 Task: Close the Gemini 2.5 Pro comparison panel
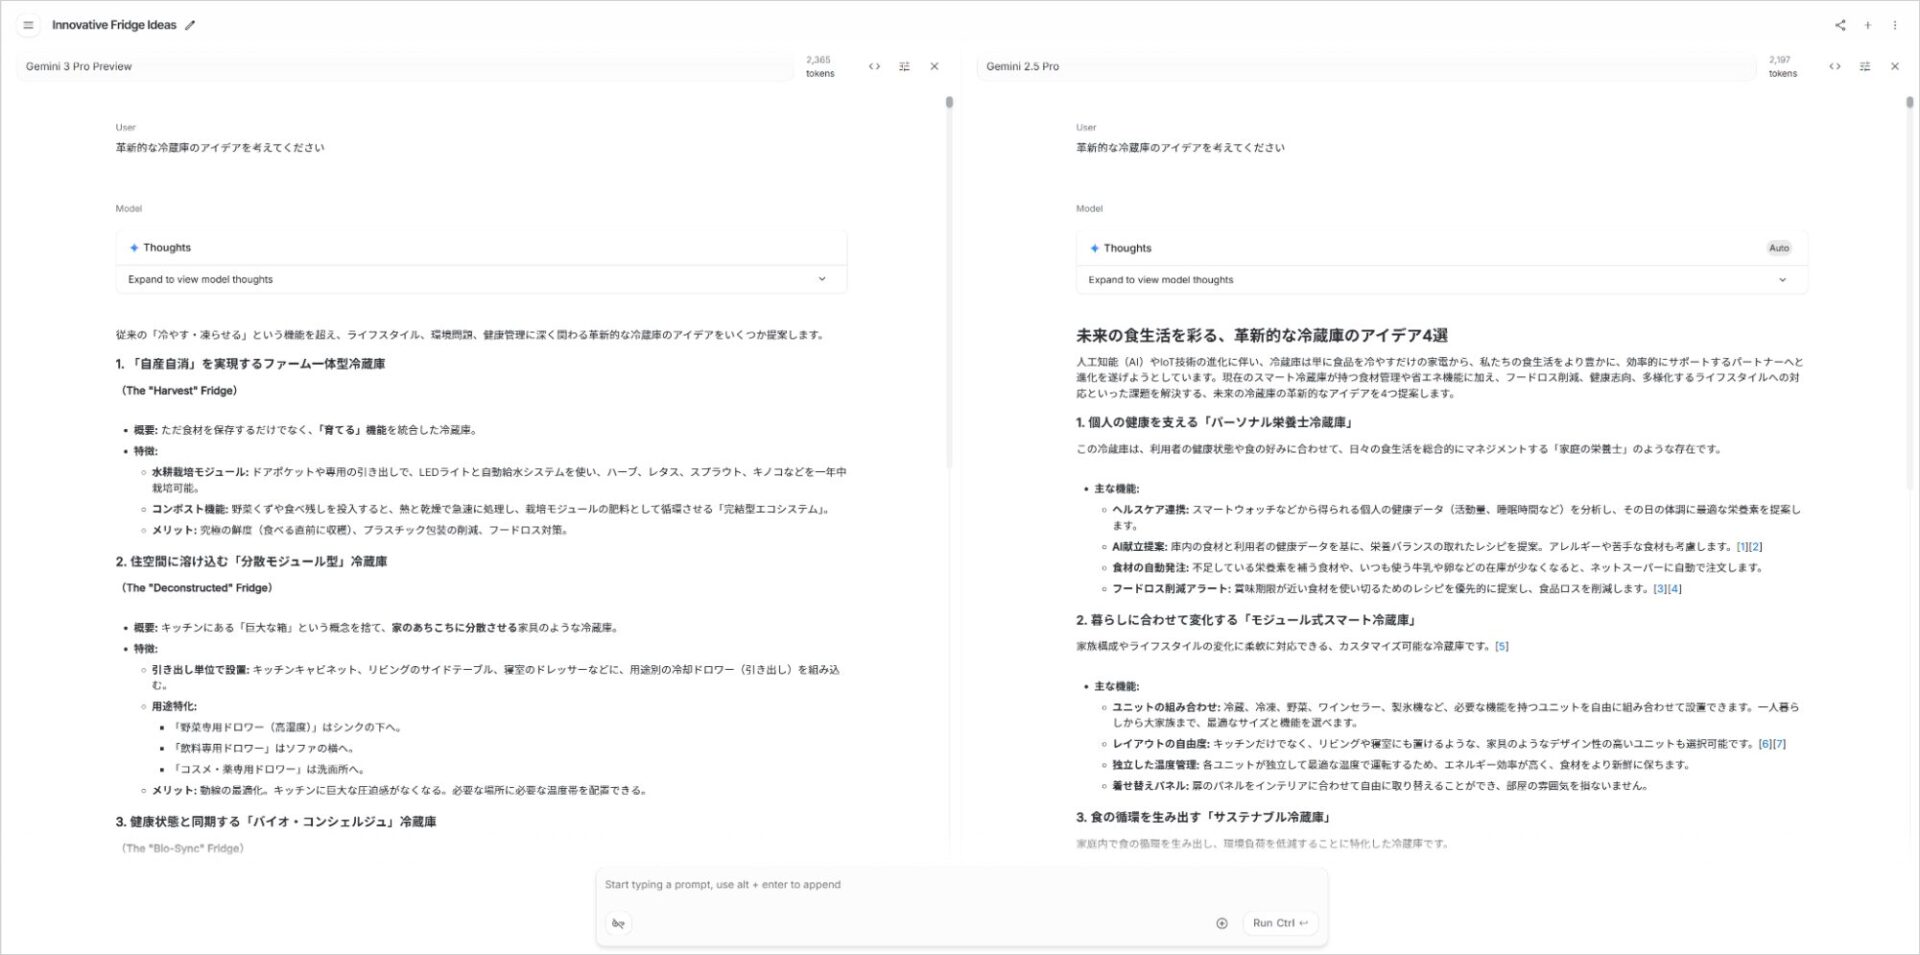[x=1896, y=66]
